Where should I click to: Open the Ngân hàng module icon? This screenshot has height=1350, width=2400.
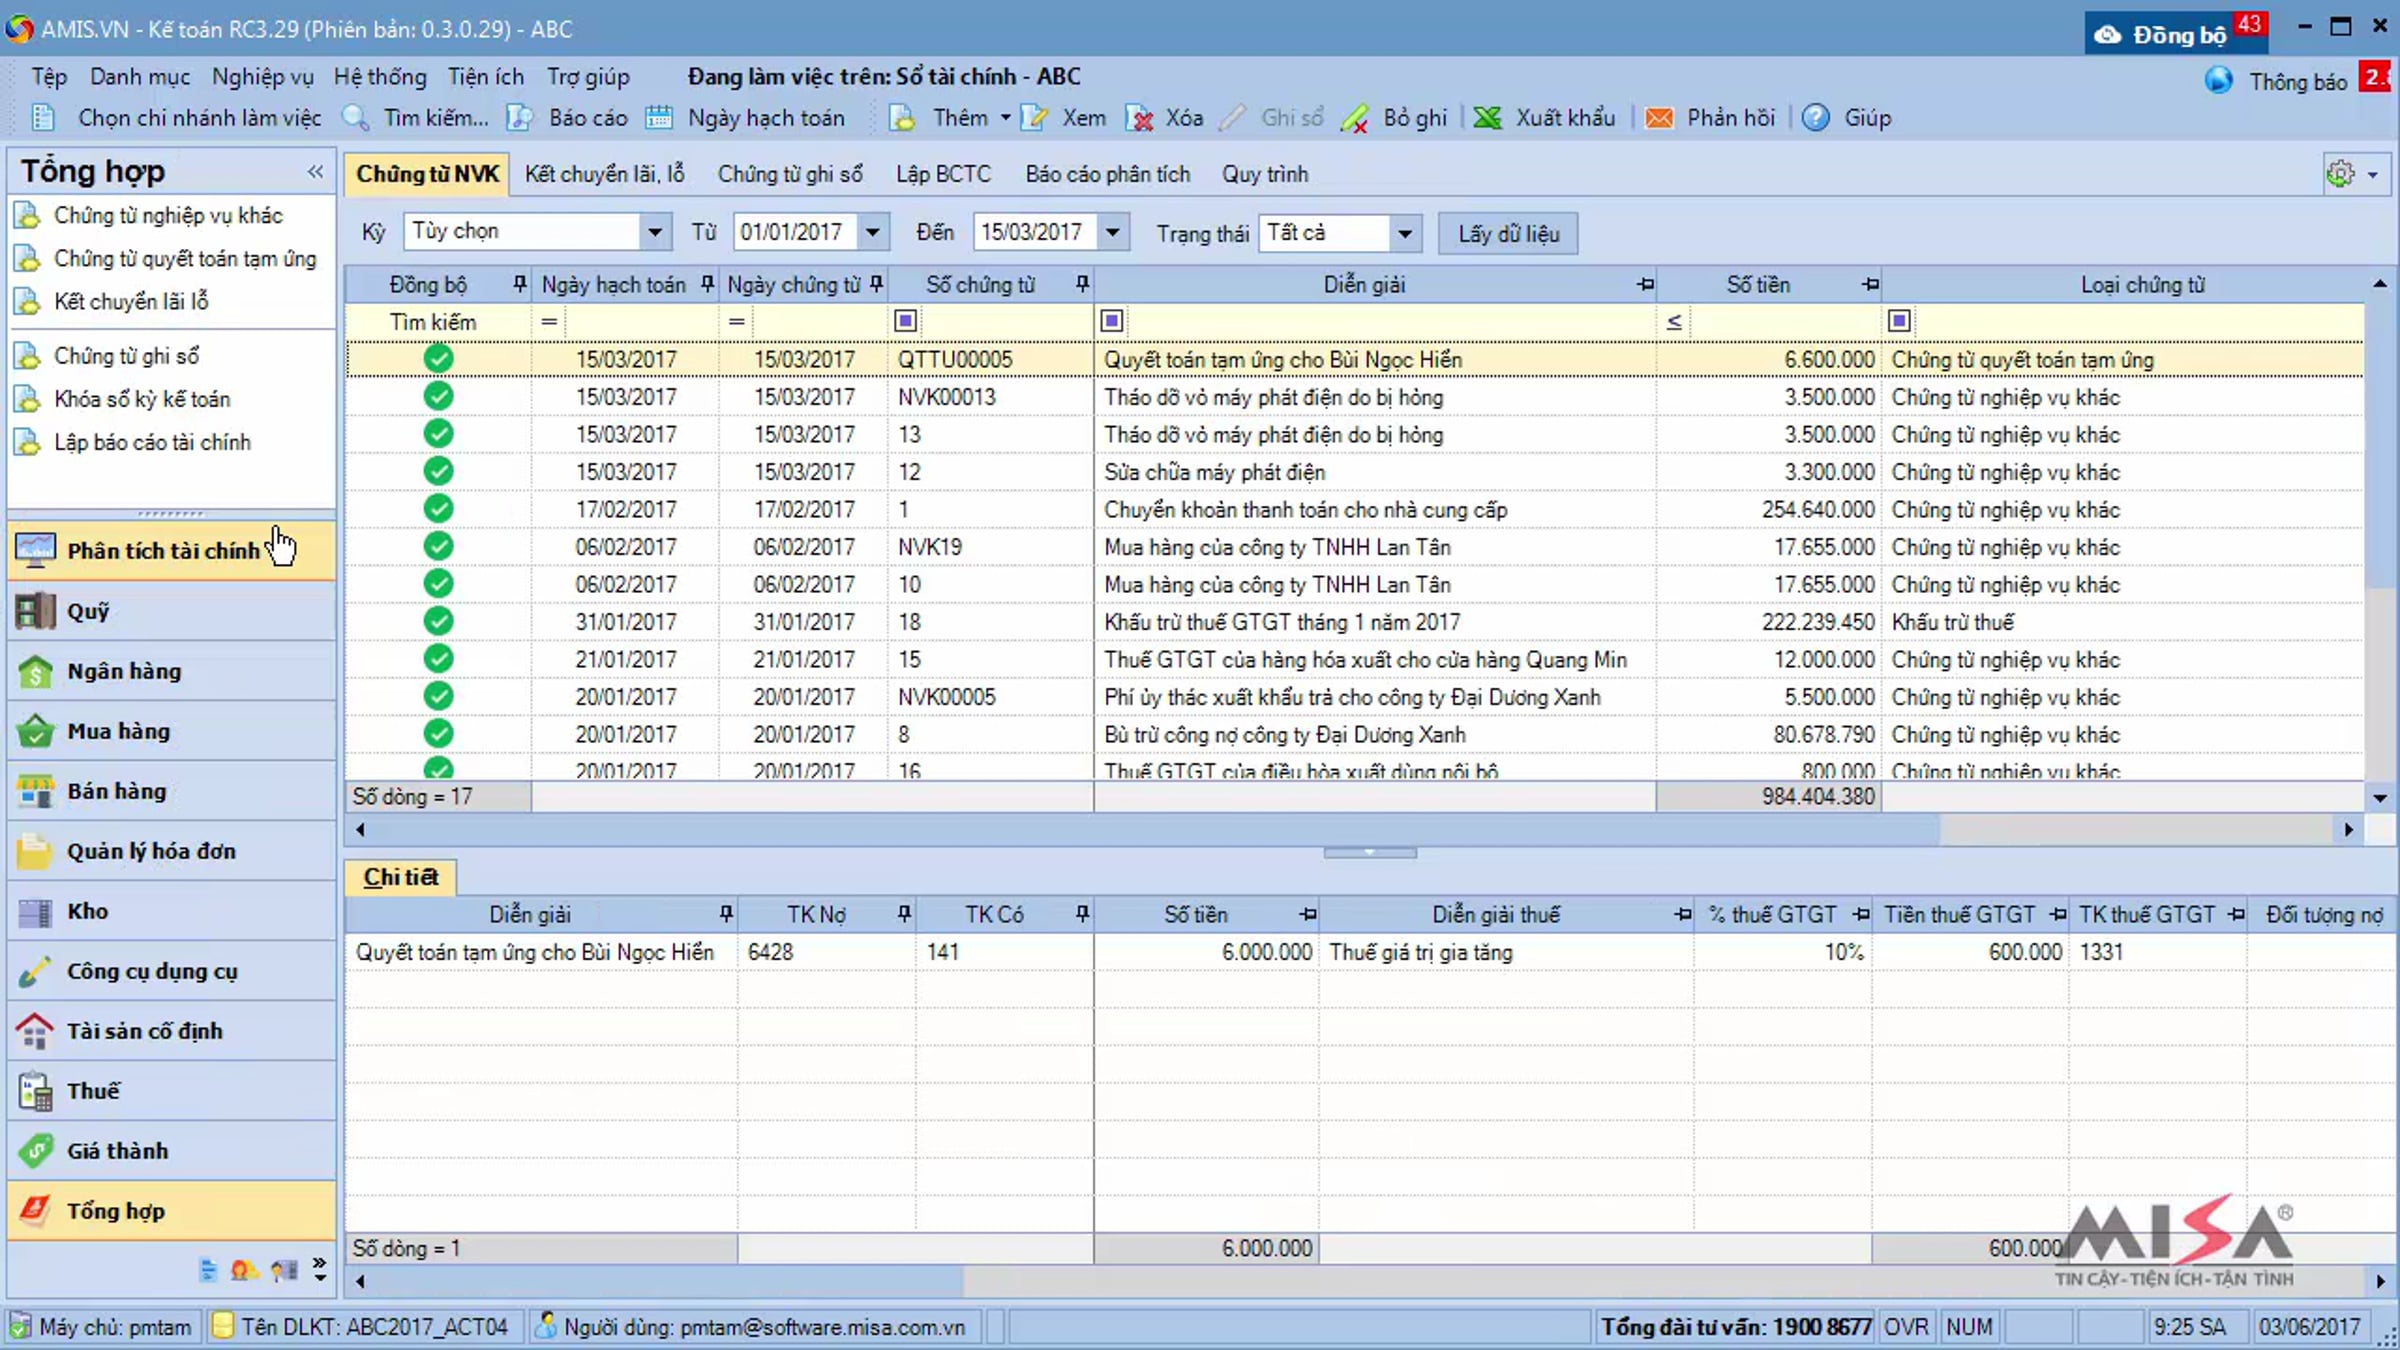35,671
